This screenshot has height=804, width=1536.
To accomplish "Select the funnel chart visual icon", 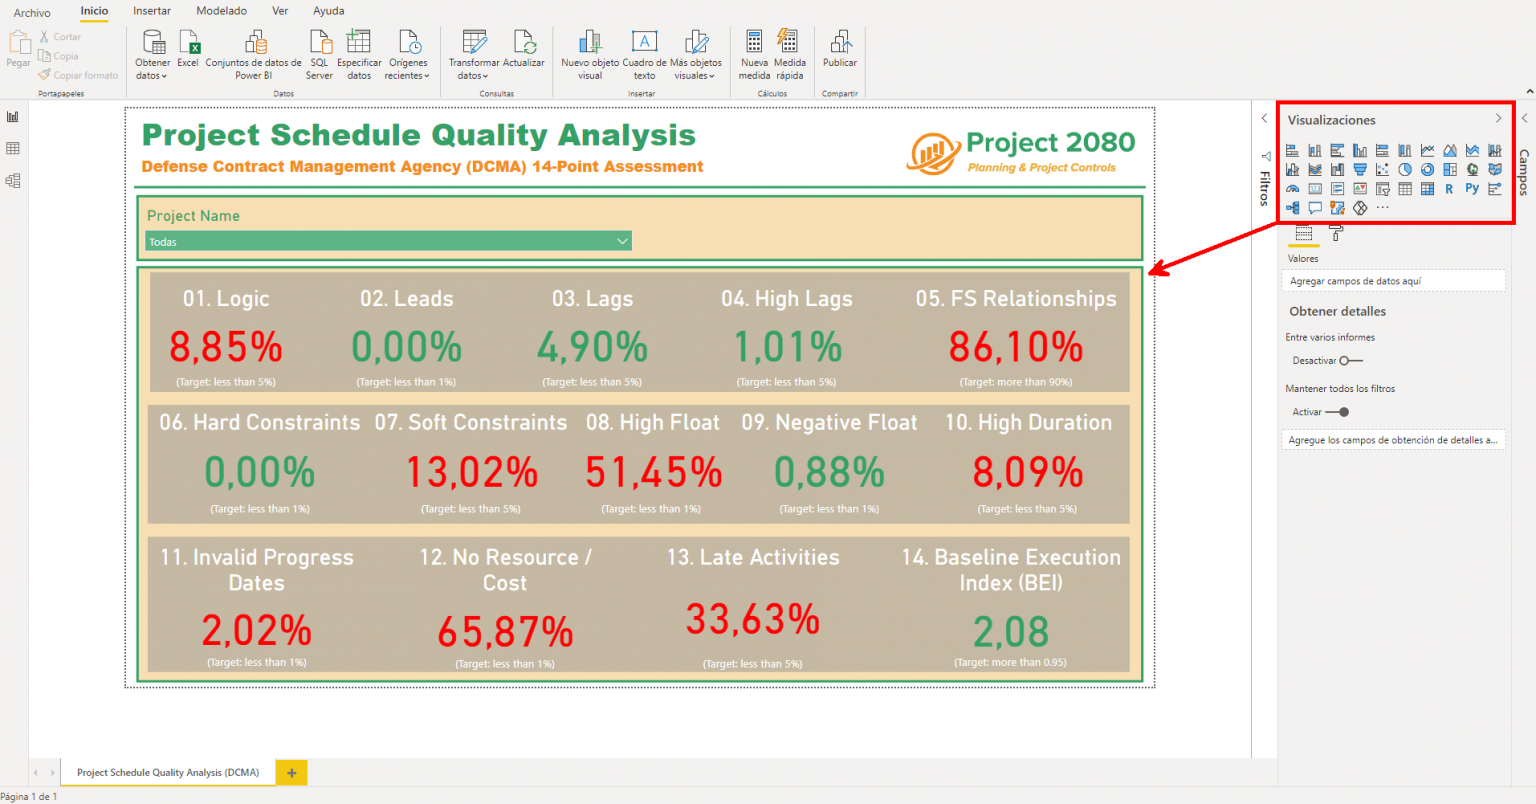I will point(1361,169).
